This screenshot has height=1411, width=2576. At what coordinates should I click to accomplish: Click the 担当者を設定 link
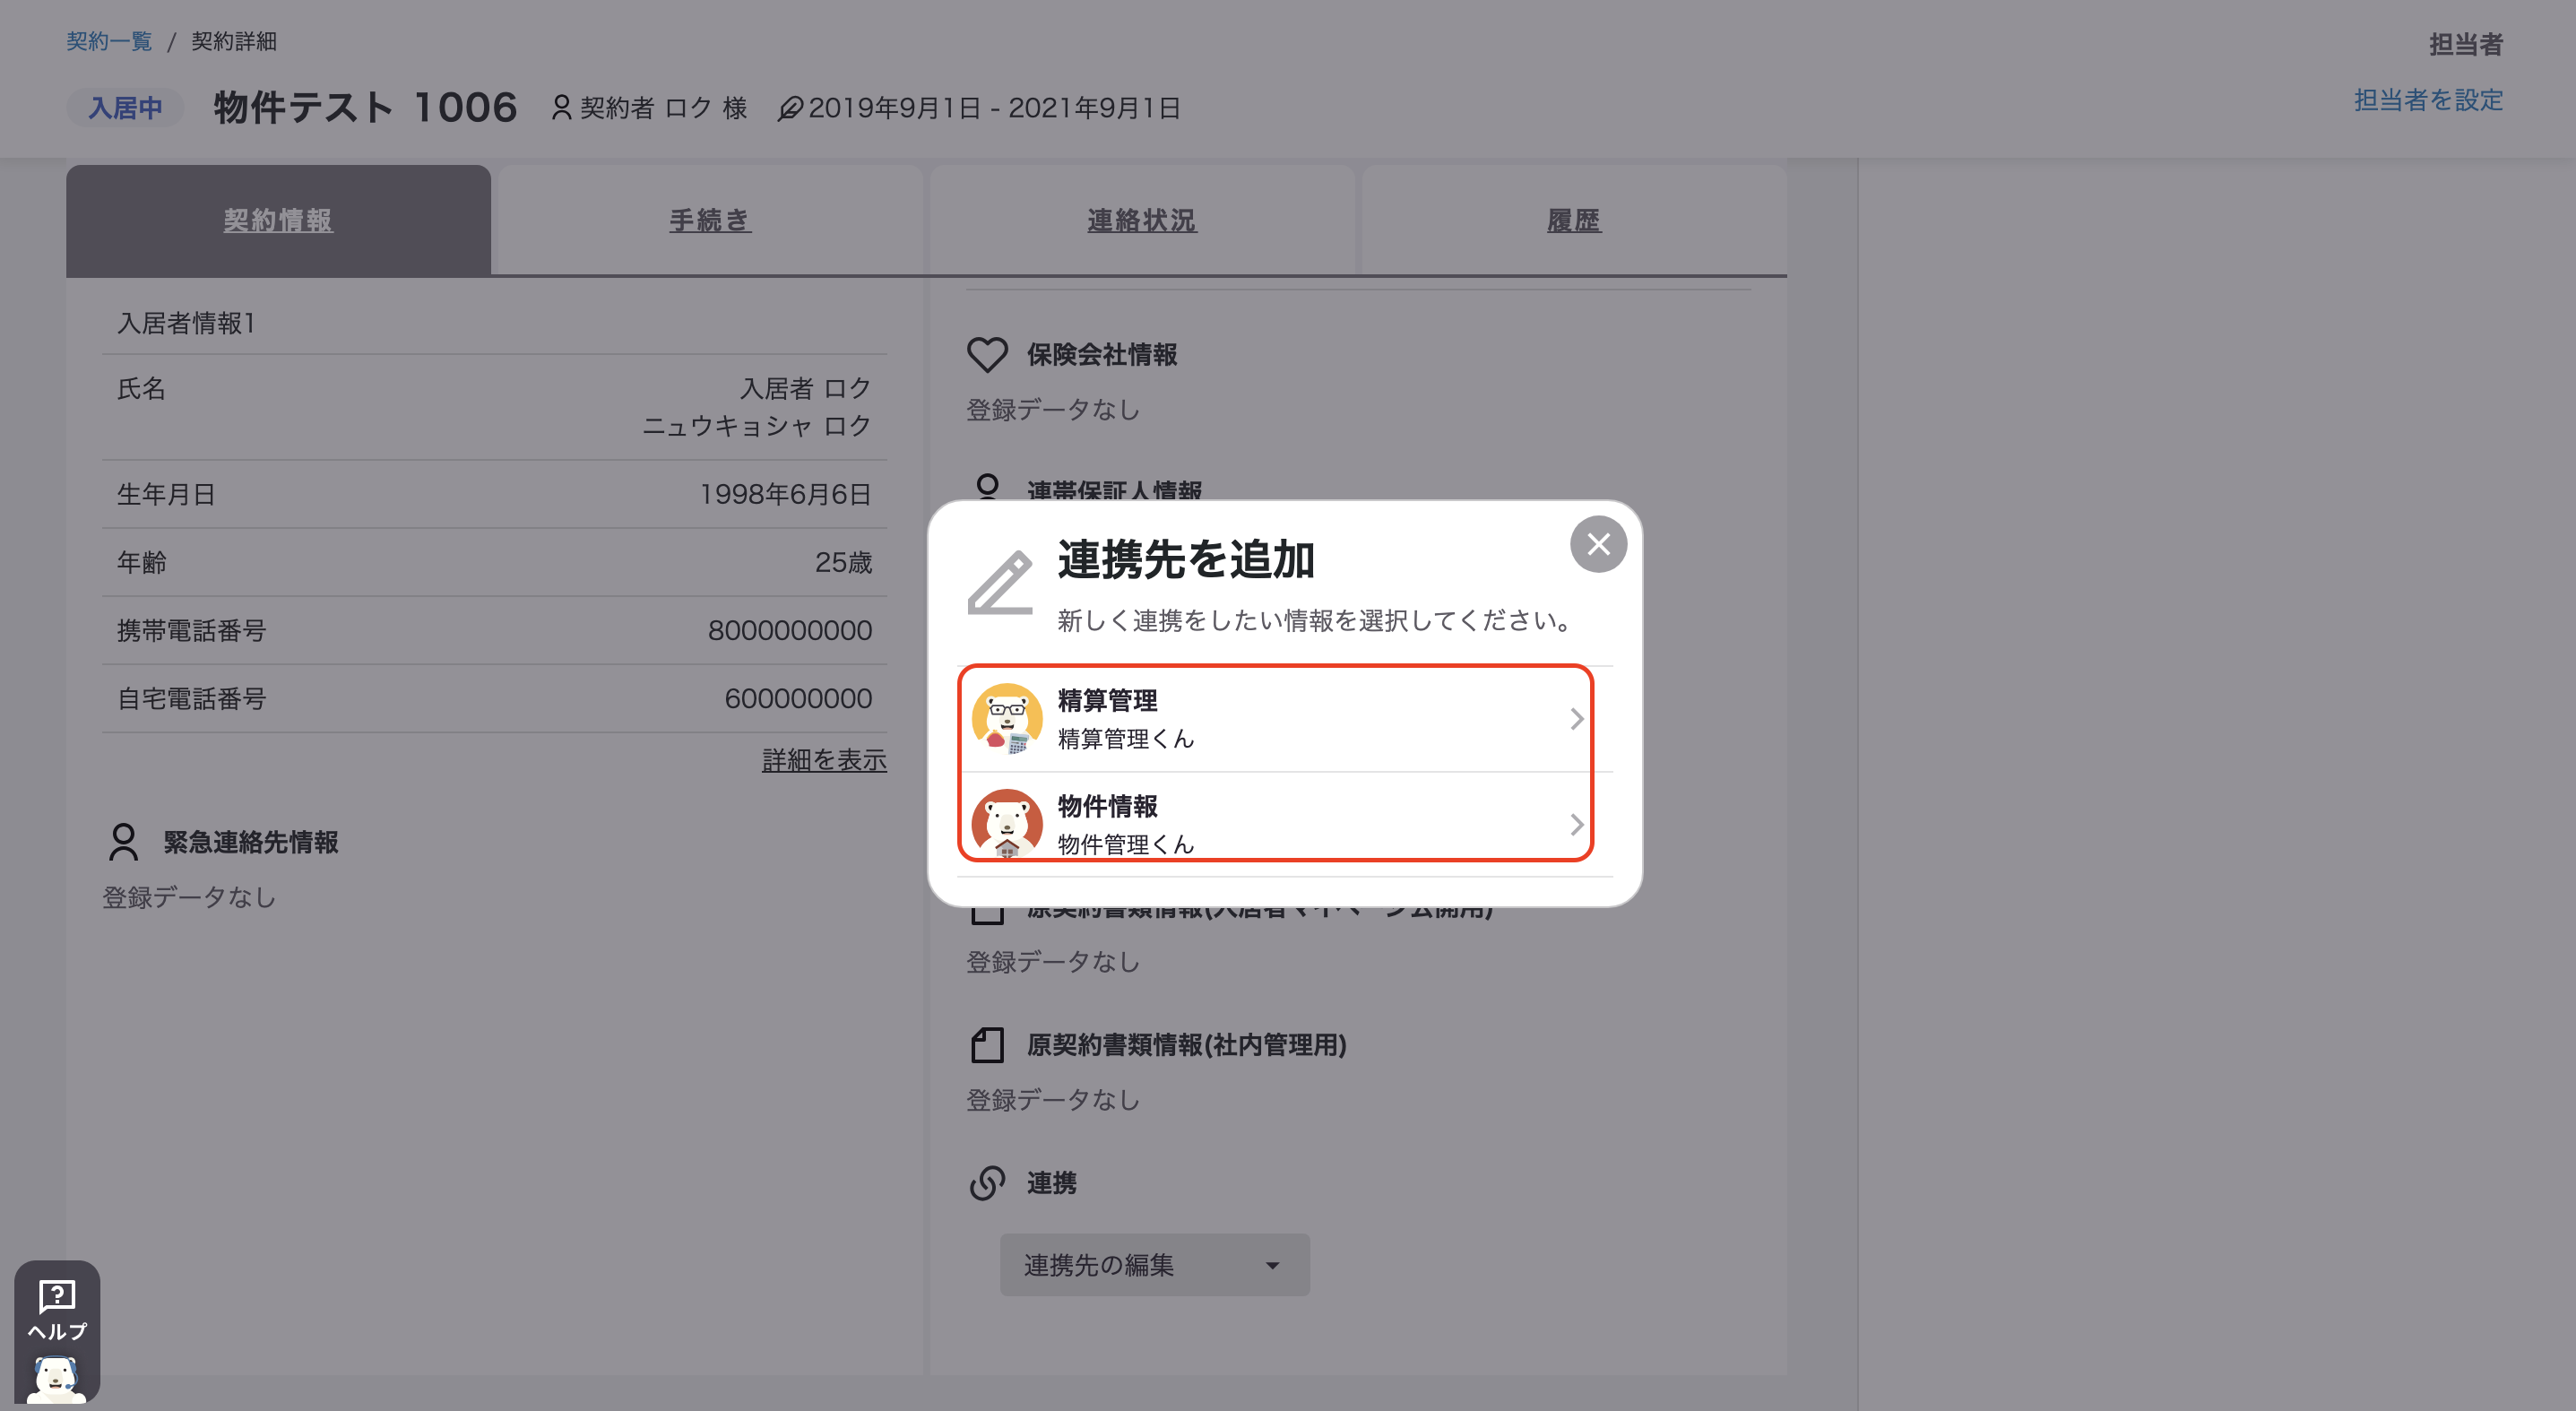point(2428,100)
